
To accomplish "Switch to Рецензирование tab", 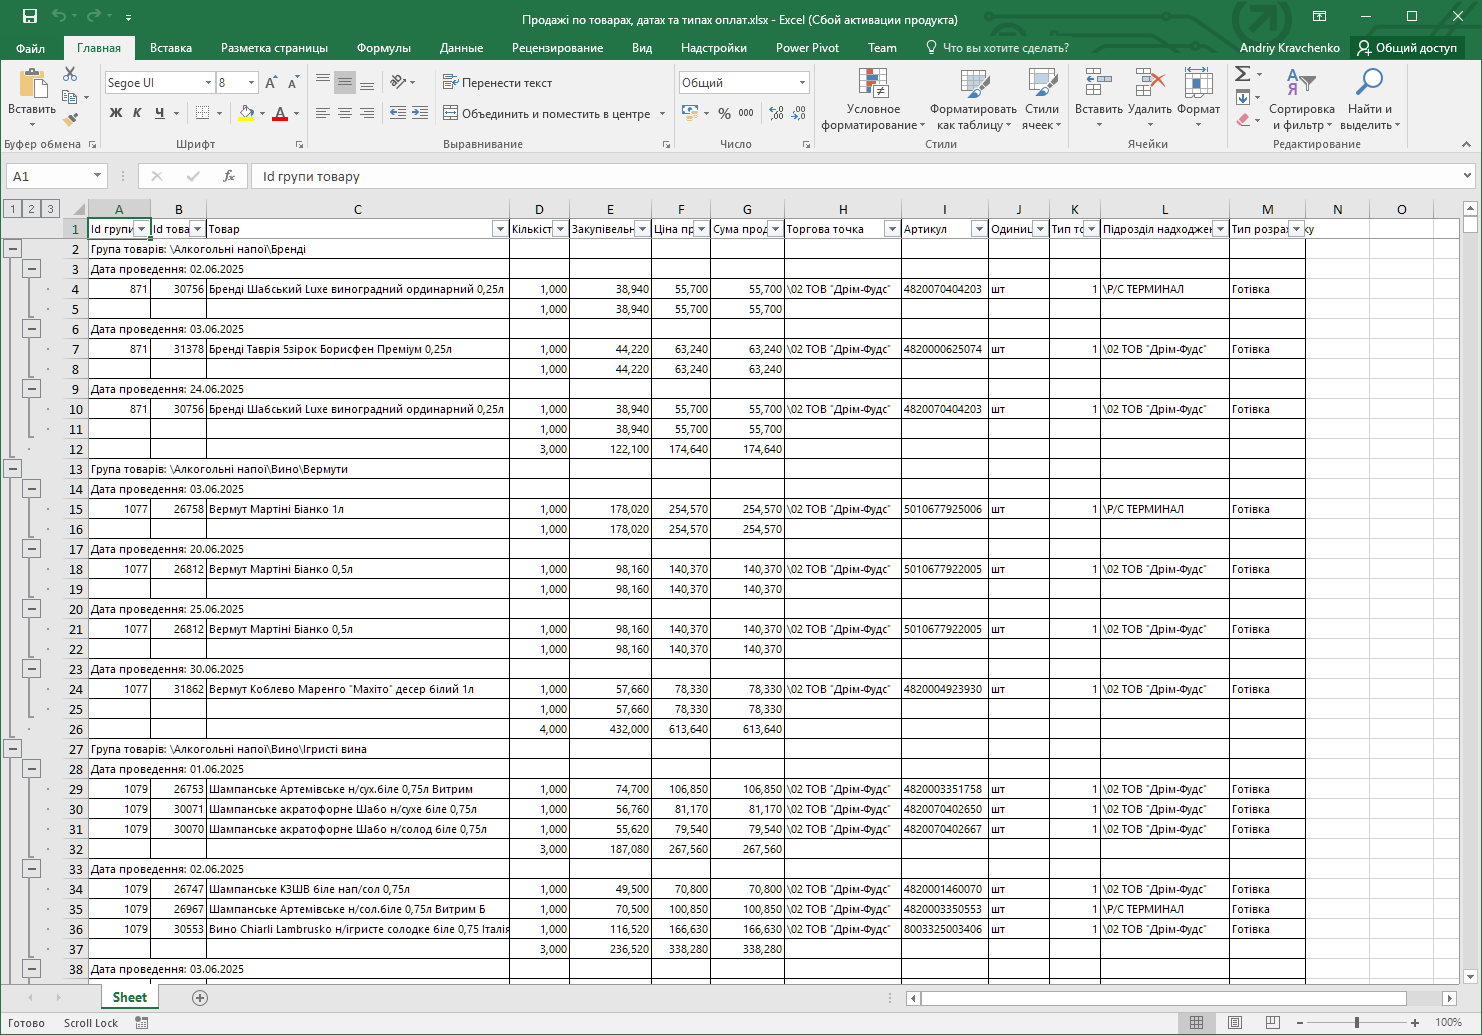I will coord(557,48).
